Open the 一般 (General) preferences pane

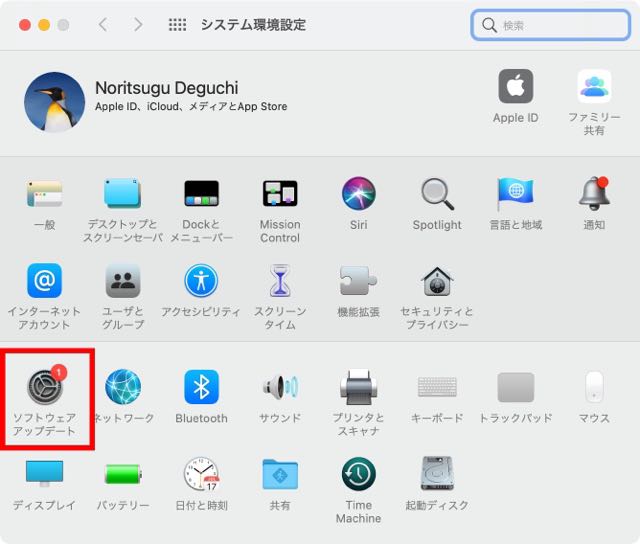tap(44, 194)
